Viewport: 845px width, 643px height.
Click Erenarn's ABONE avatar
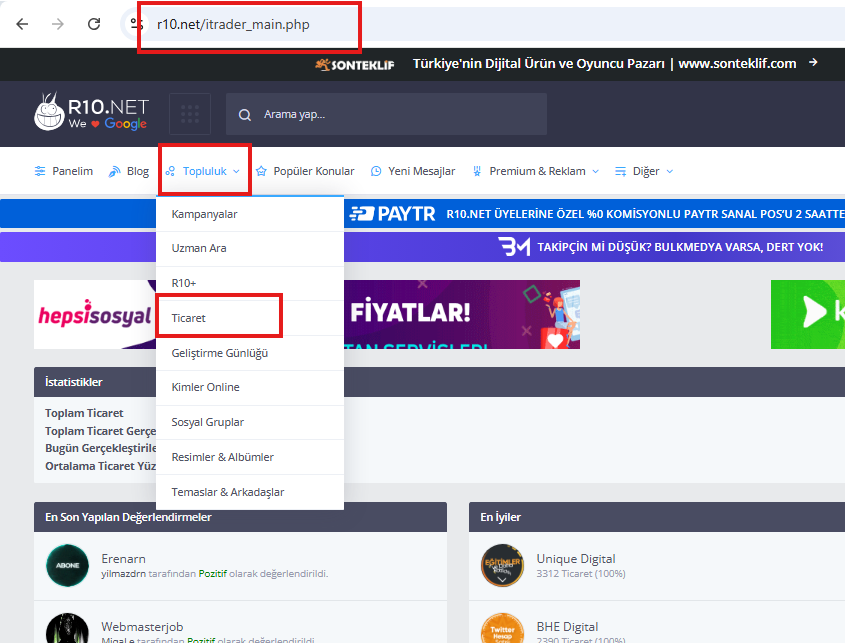click(67, 565)
